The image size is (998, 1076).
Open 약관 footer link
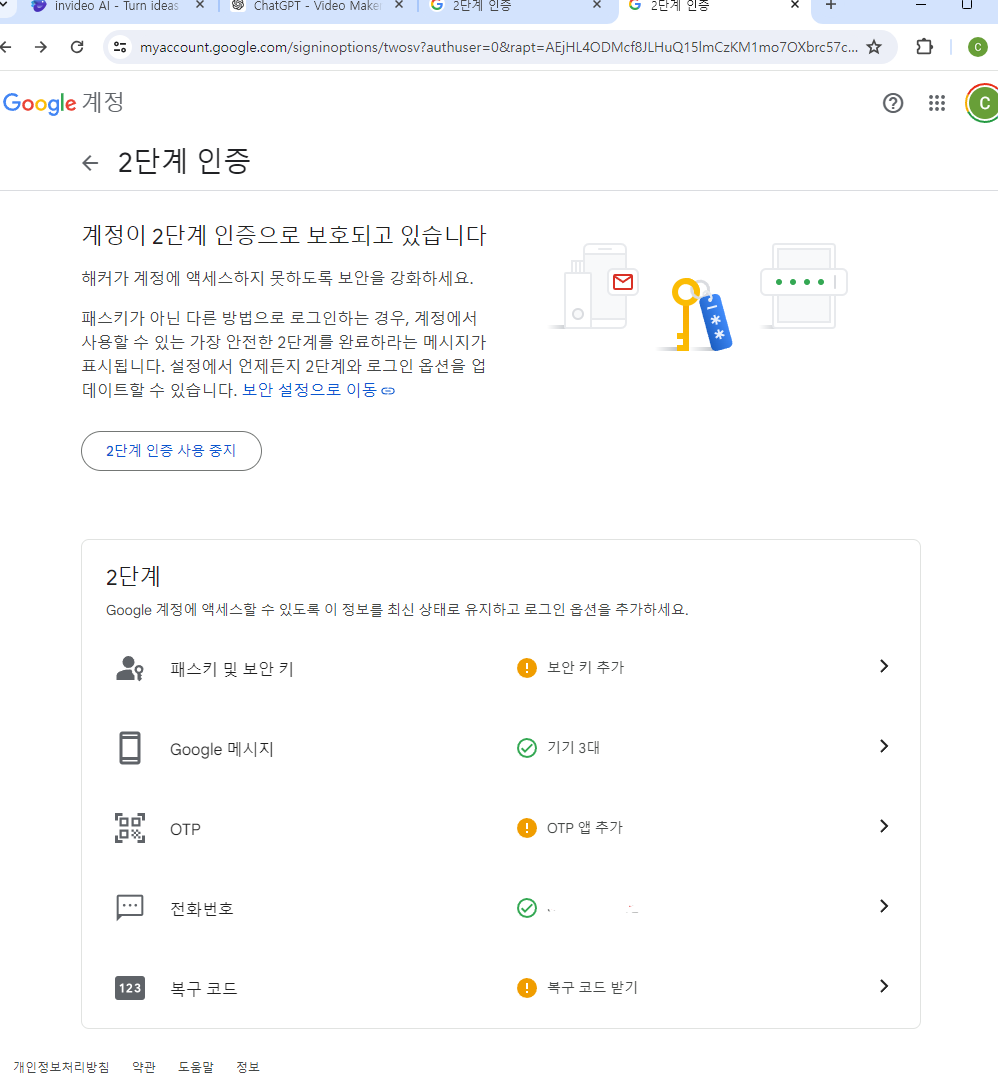pyautogui.click(x=144, y=1067)
